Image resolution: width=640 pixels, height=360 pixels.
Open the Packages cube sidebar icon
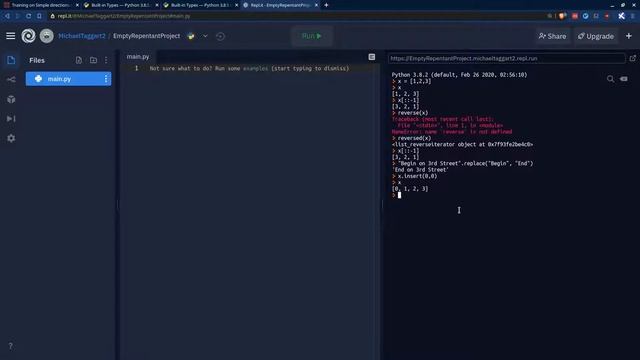pyautogui.click(x=11, y=99)
